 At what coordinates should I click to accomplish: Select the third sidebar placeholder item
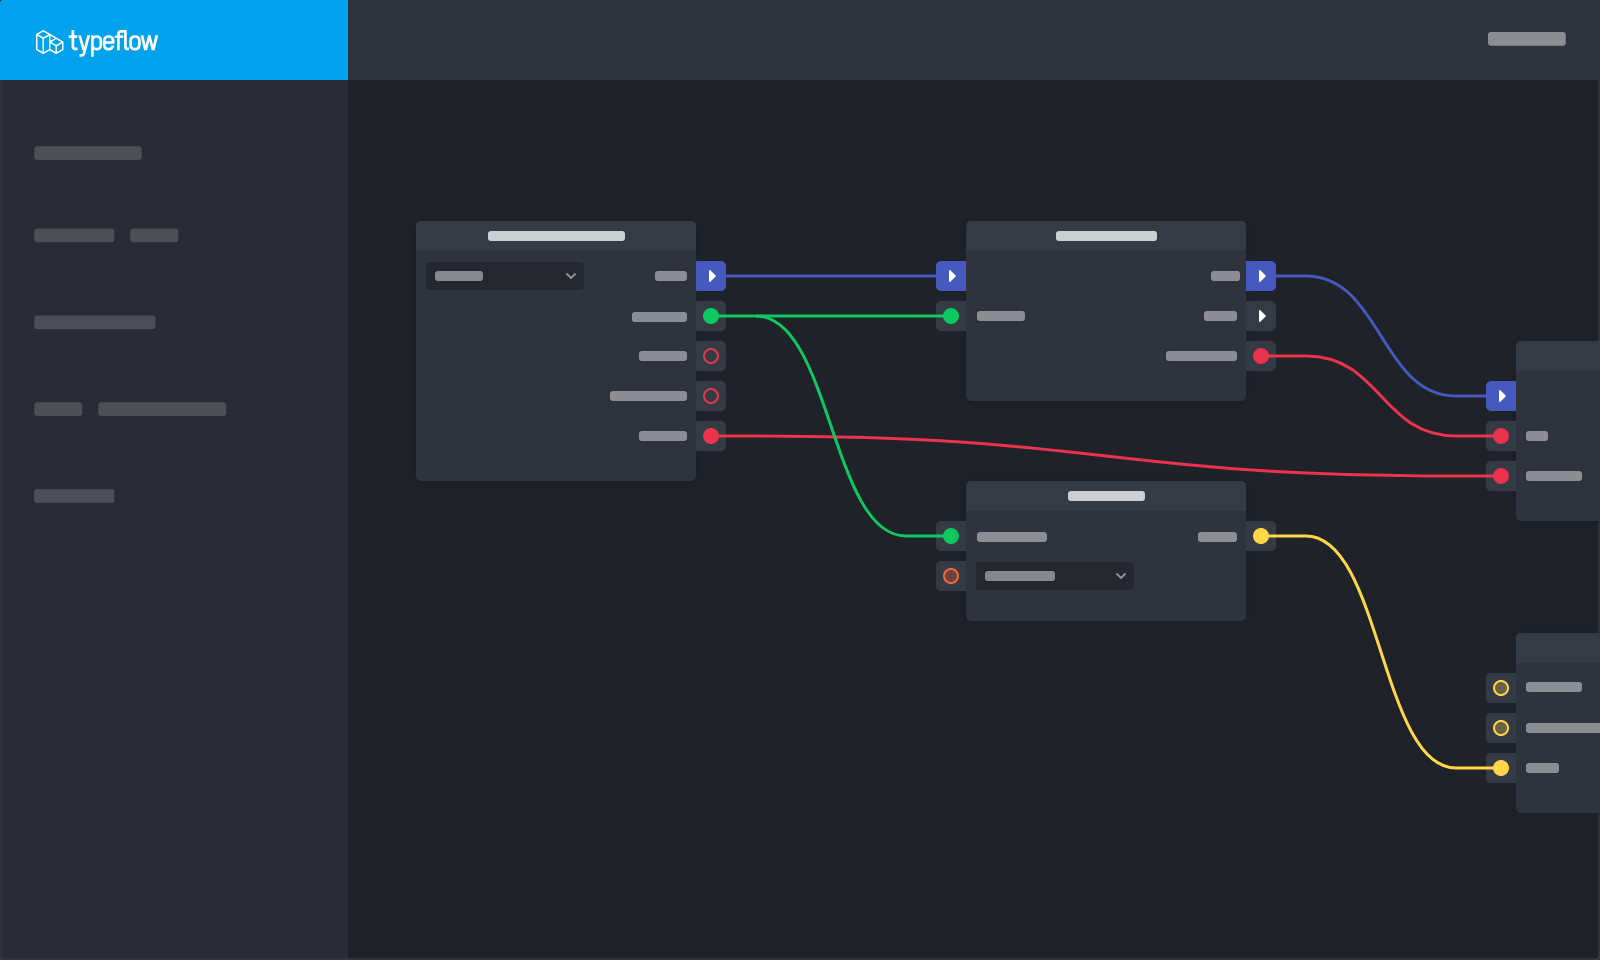click(x=95, y=322)
